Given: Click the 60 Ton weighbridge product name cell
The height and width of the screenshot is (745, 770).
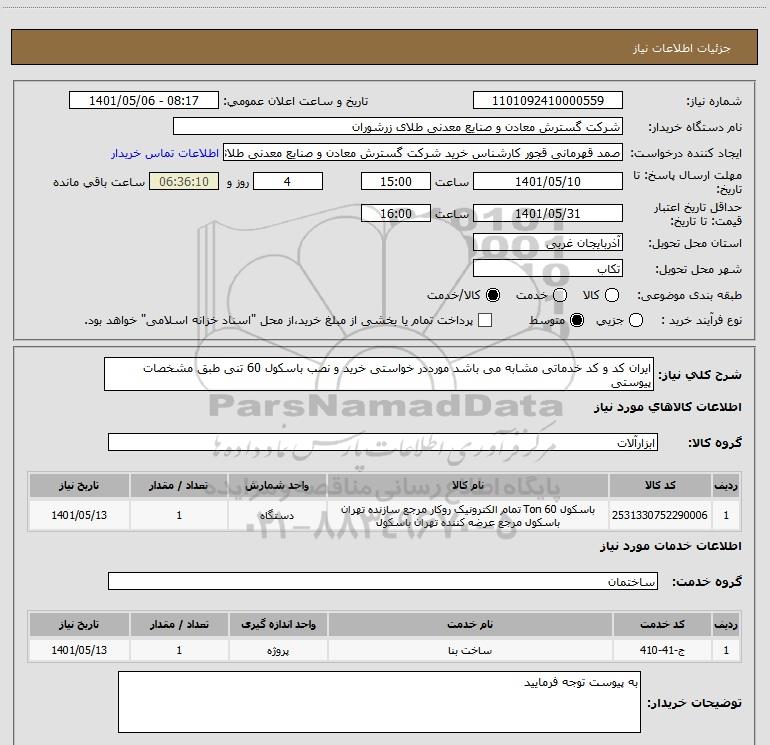Looking at the screenshot, I should point(468,516).
